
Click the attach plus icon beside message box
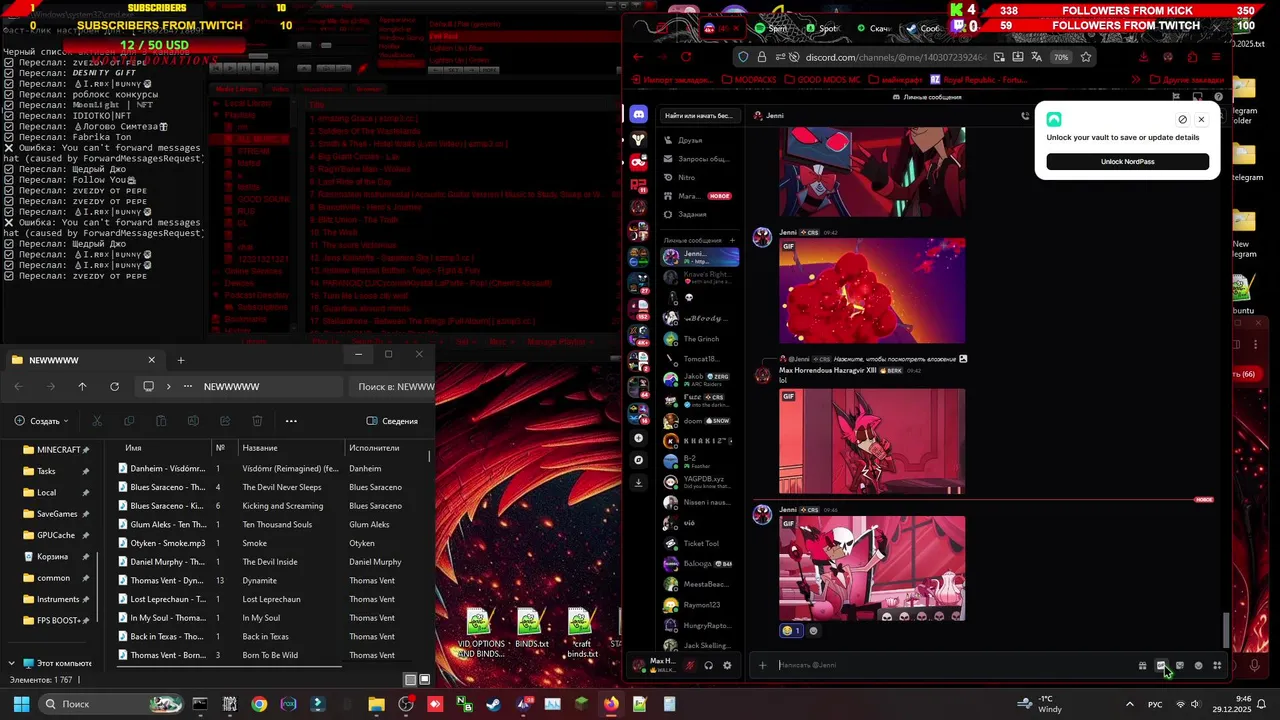[x=762, y=665]
